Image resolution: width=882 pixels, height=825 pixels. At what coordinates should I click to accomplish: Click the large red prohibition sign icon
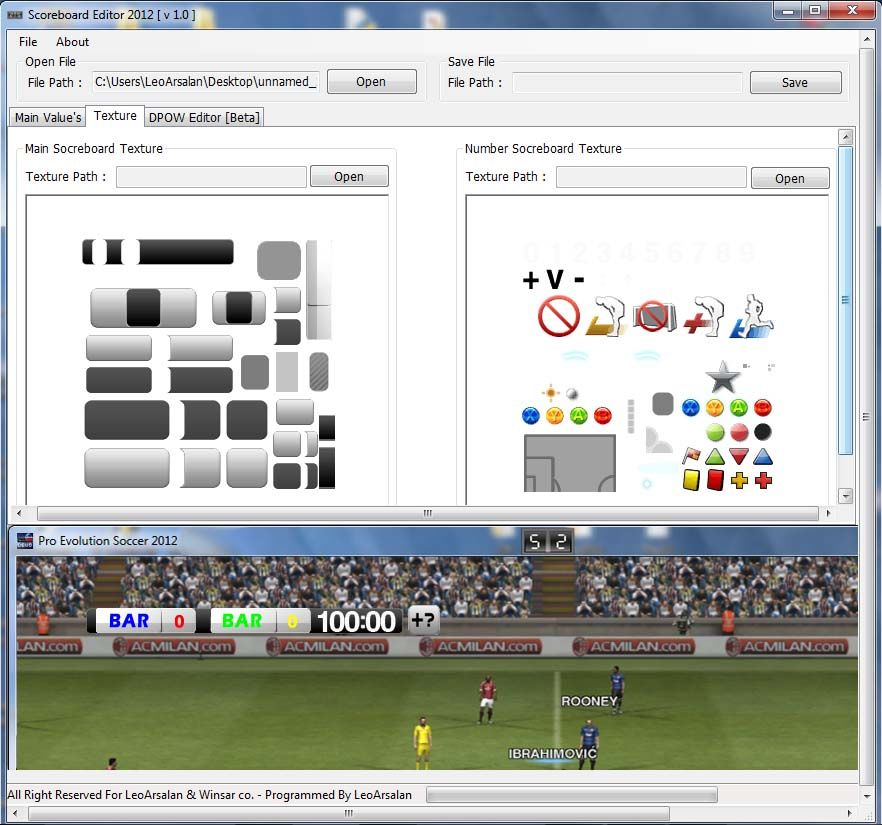[558, 317]
